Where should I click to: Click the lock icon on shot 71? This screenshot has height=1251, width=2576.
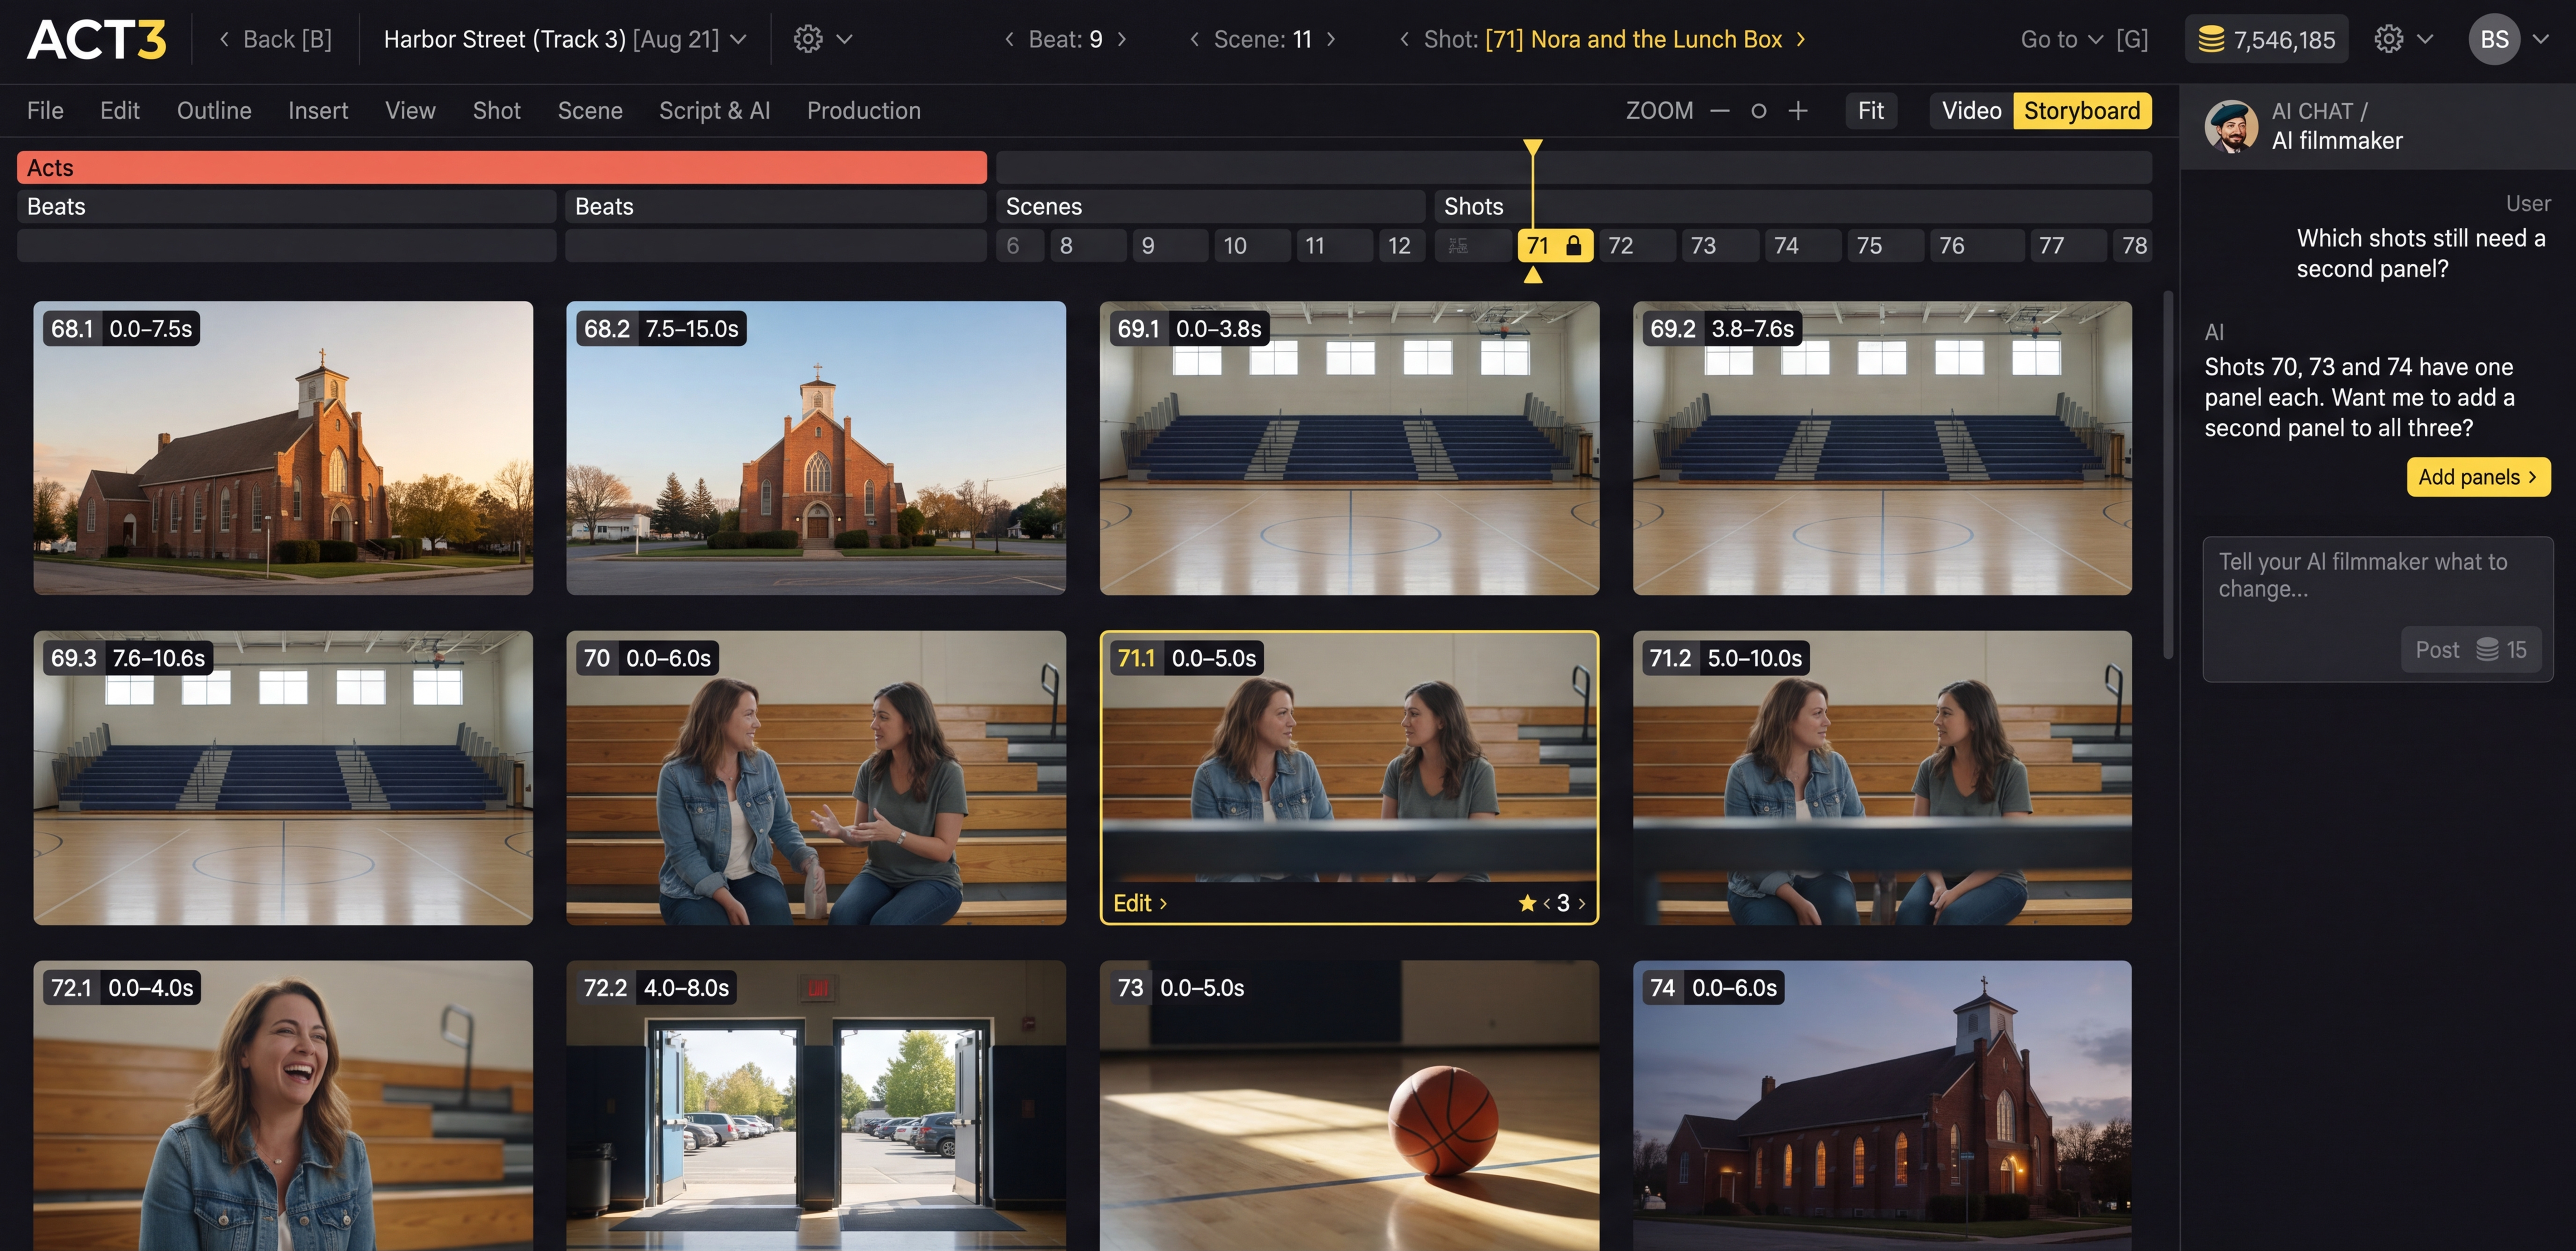(x=1573, y=245)
